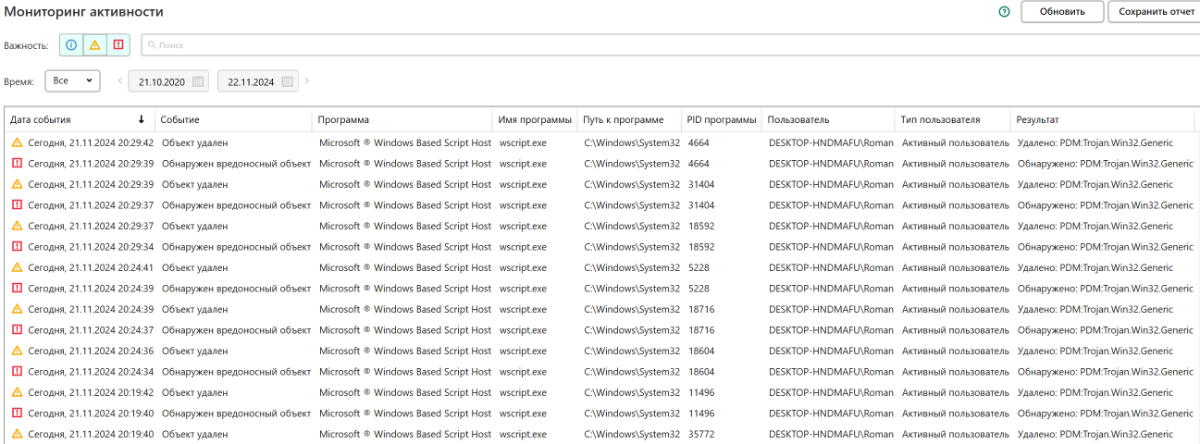The image size is (1200, 444).
Task: Toggle the yellow warning importance filter
Action: point(94,45)
